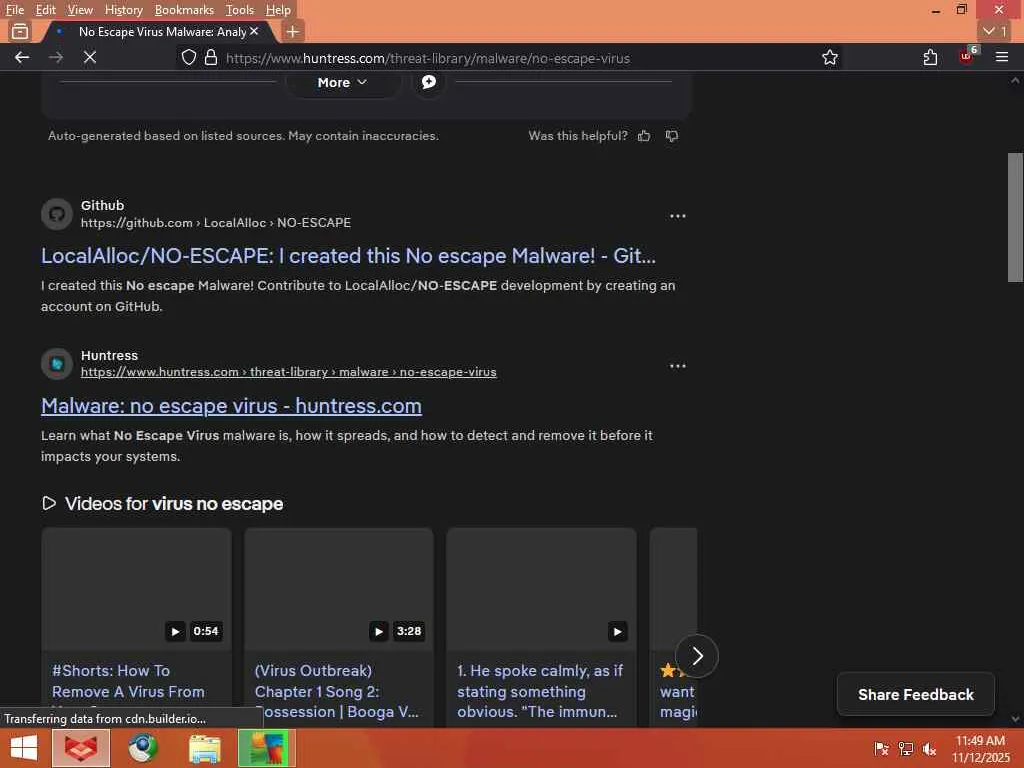
Task: Open the colorful blocks taskbar app
Action: [266, 748]
